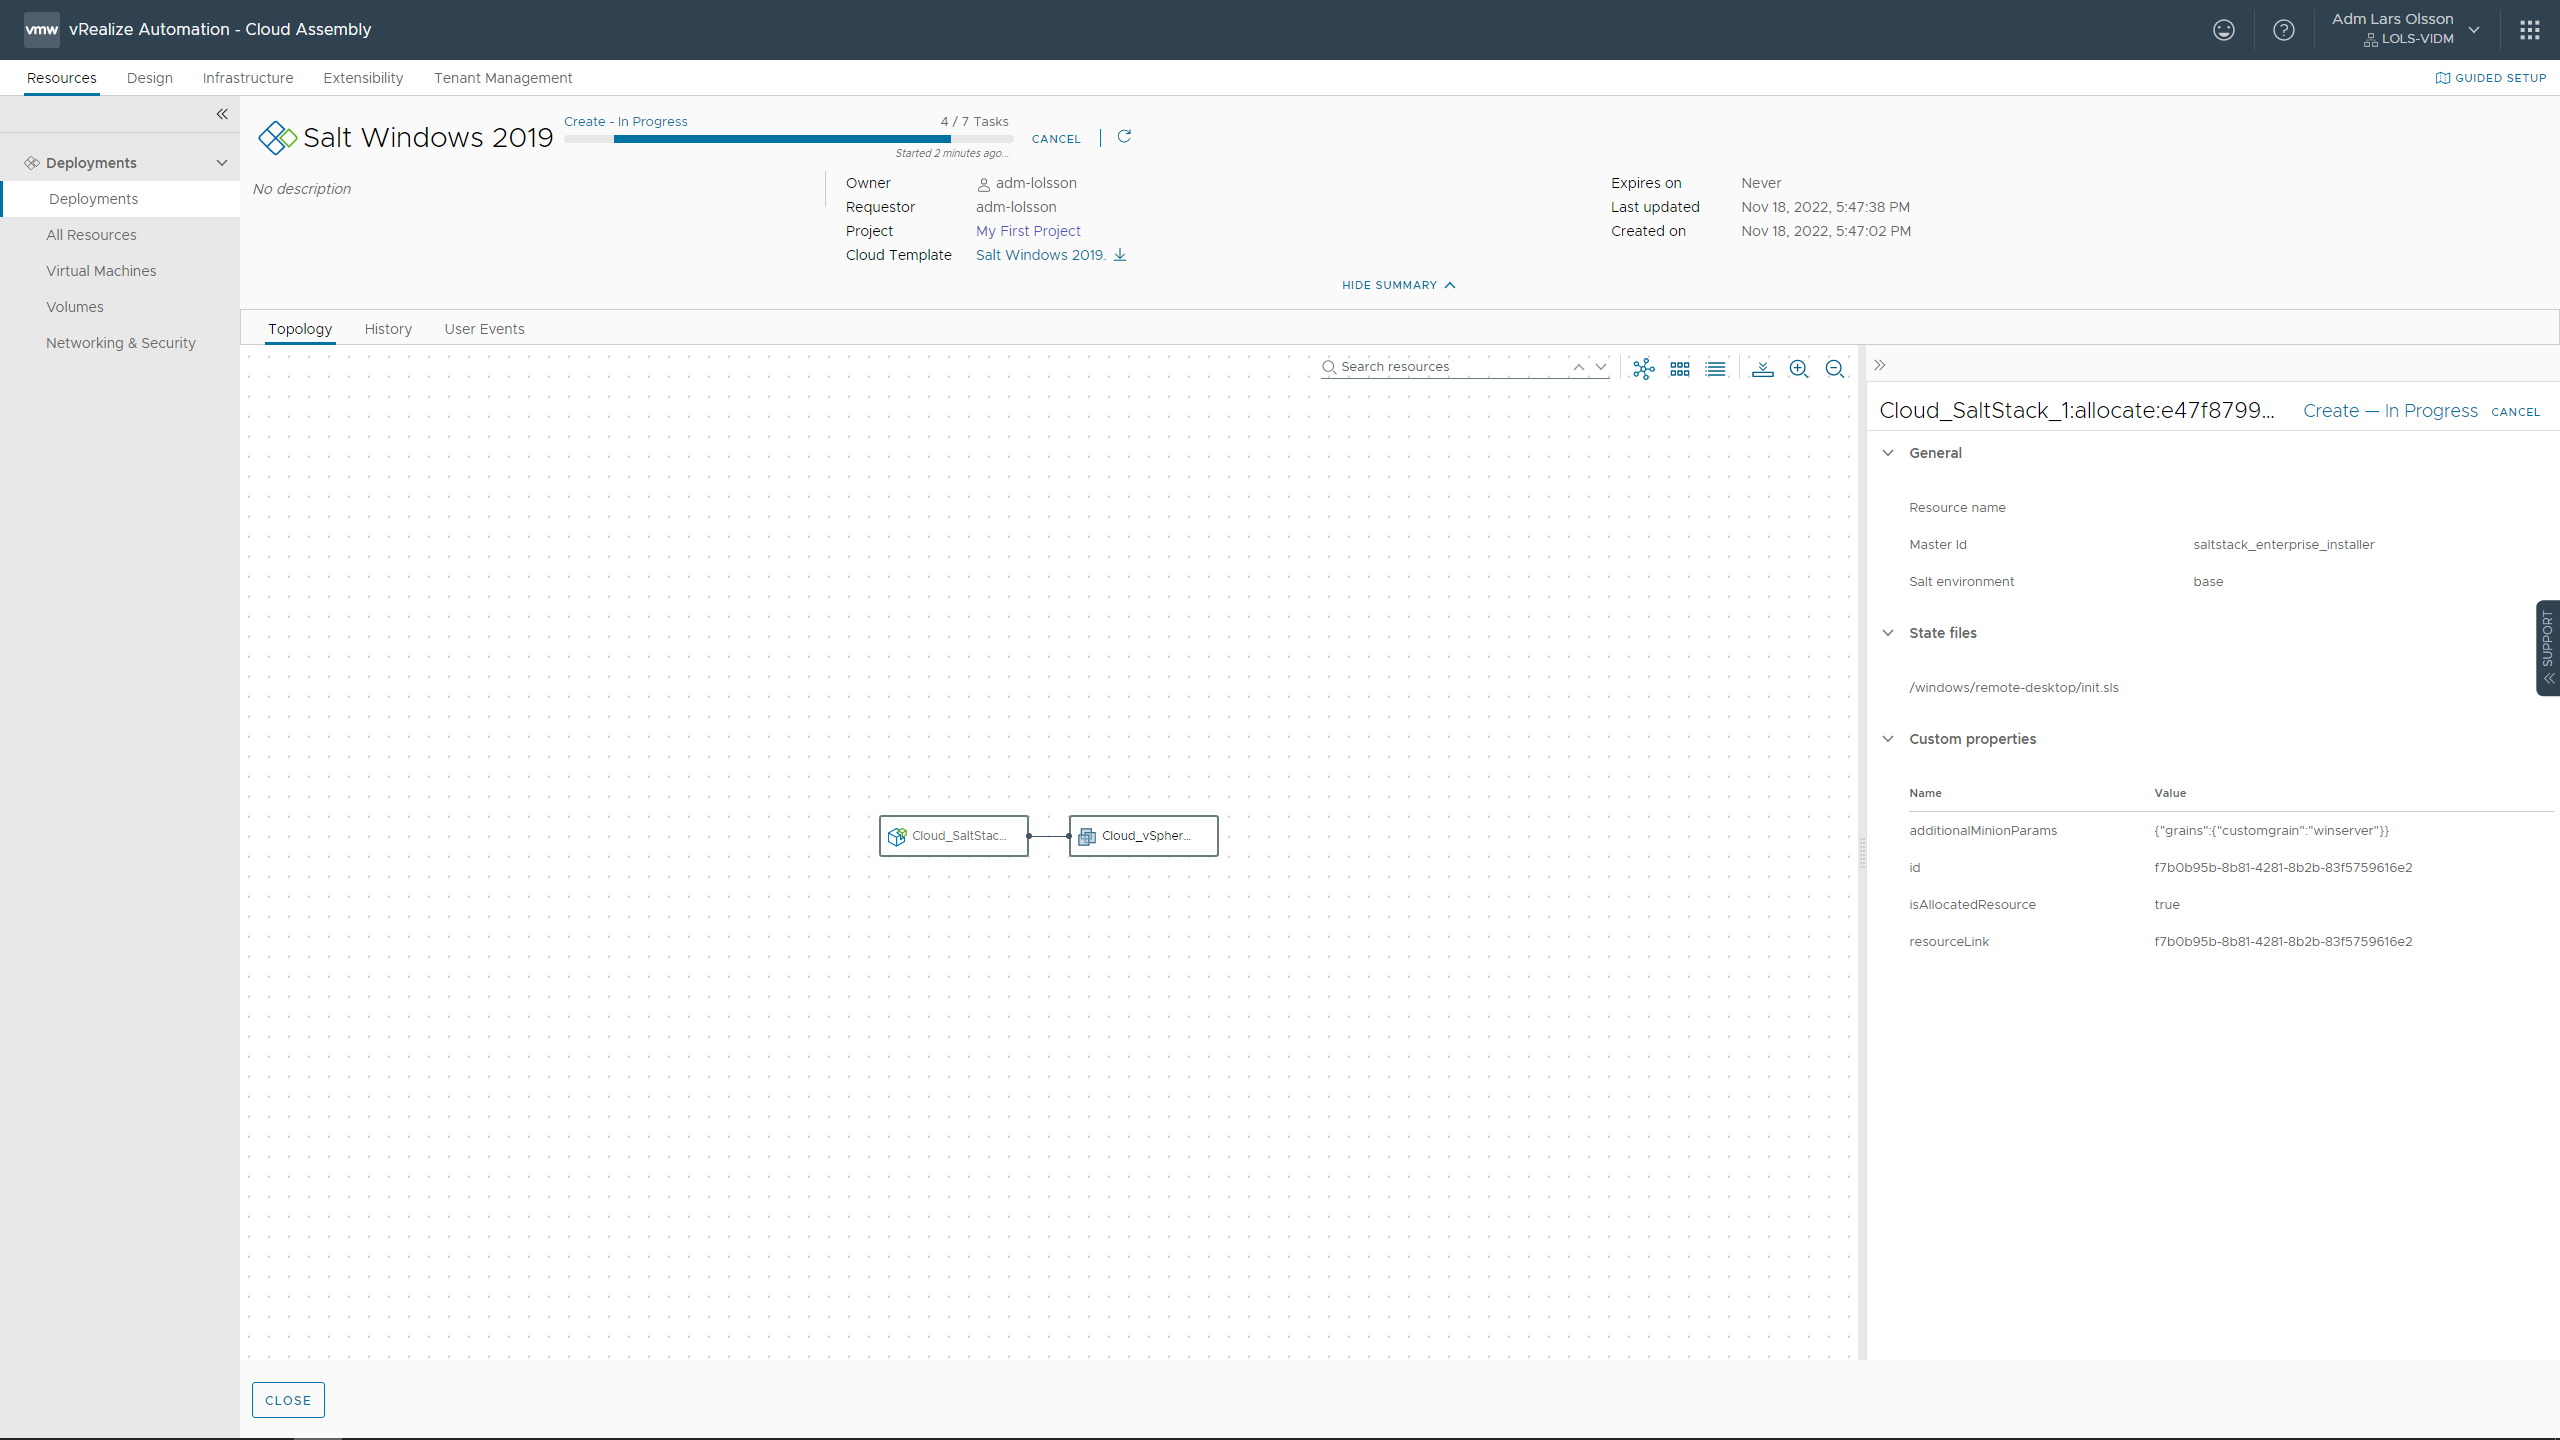Open All Resources in the sidebar

coord(91,235)
